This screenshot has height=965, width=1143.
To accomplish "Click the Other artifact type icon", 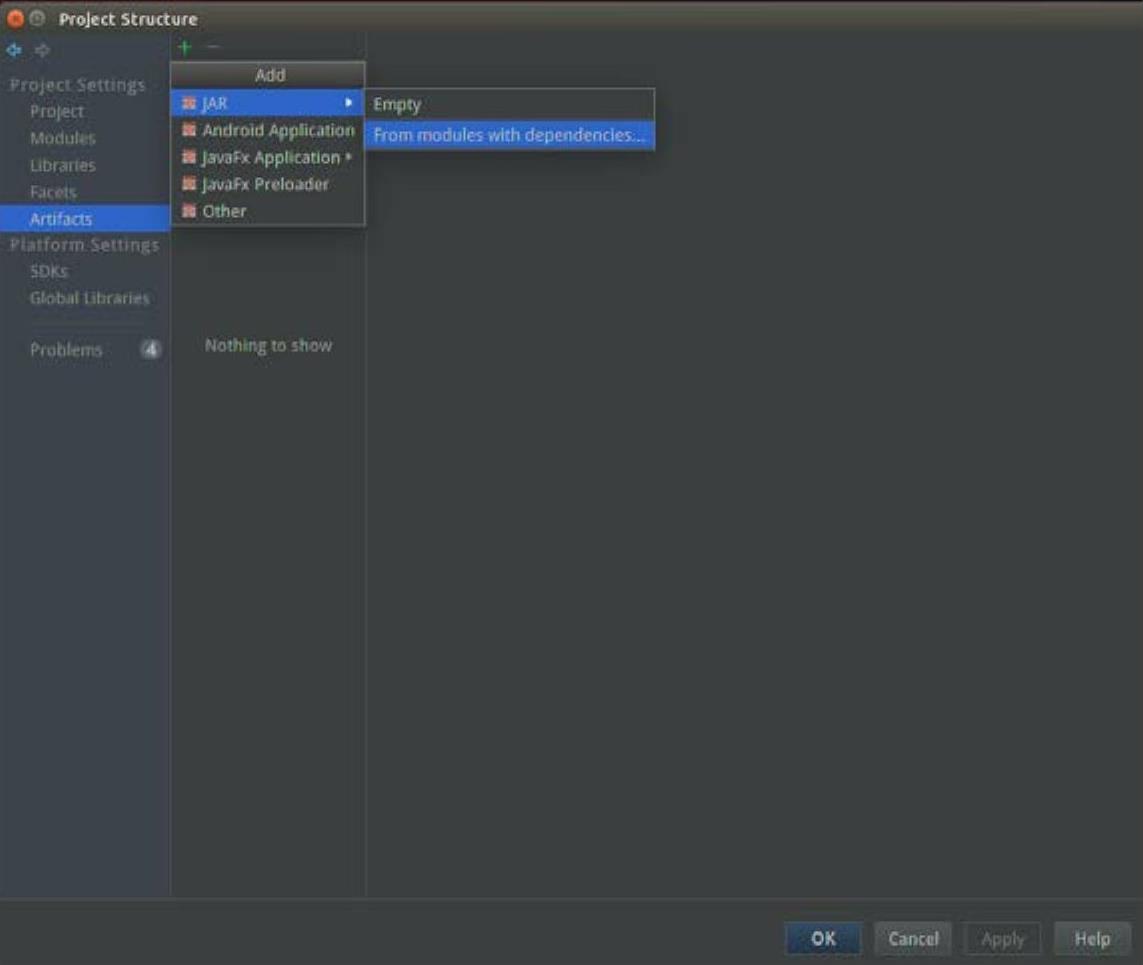I will (189, 211).
